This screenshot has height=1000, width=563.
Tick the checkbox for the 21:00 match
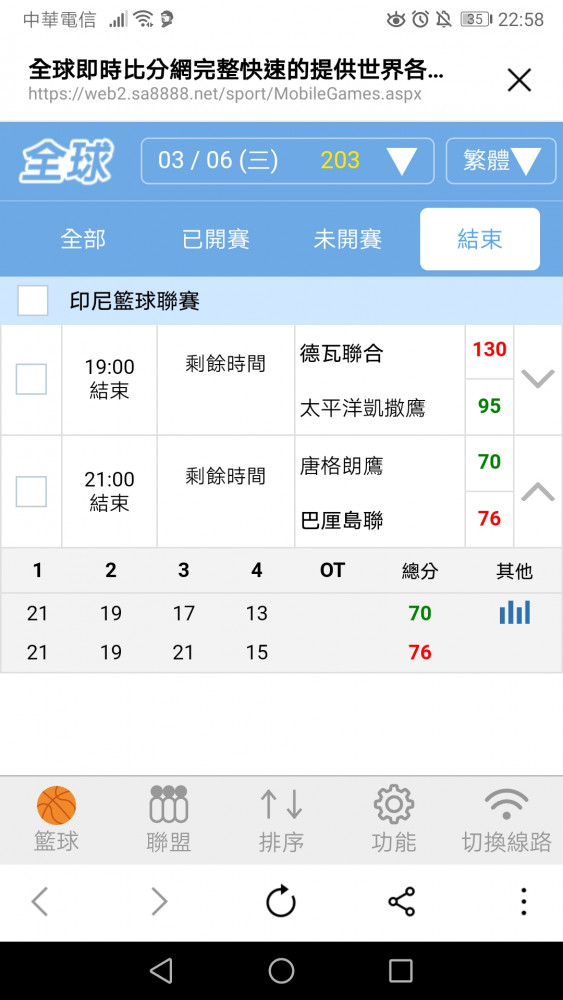click(31, 492)
